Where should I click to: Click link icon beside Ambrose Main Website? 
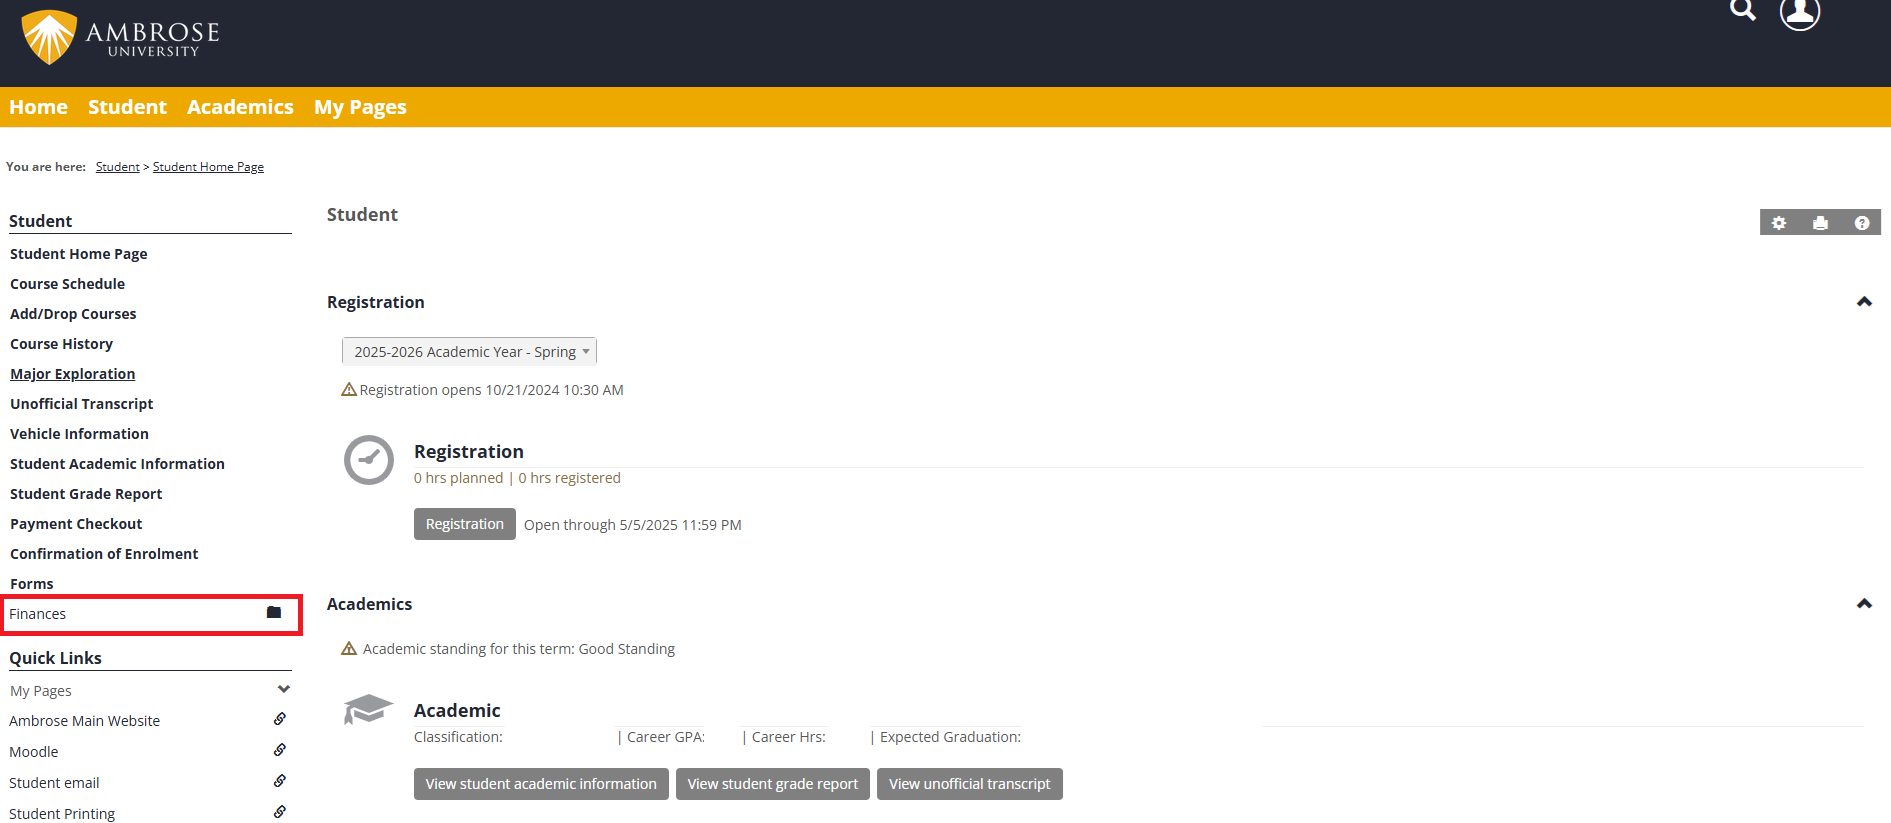click(x=280, y=719)
